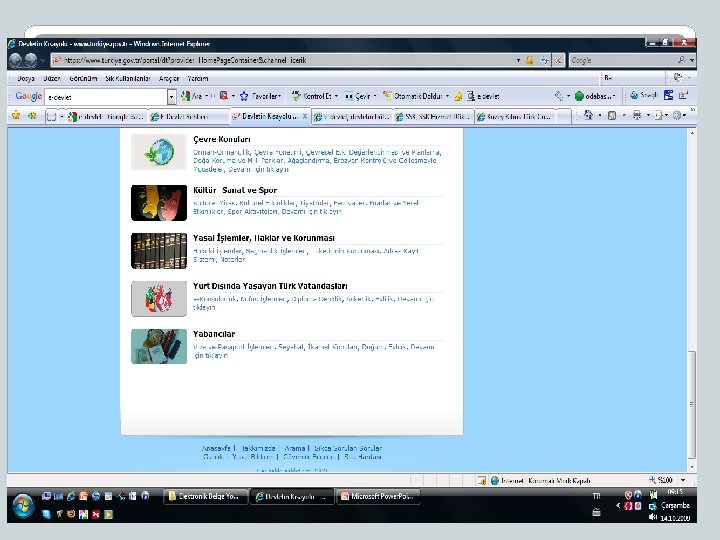
Task: Click the Internet Explorer quick launch icon
Action: (71, 496)
